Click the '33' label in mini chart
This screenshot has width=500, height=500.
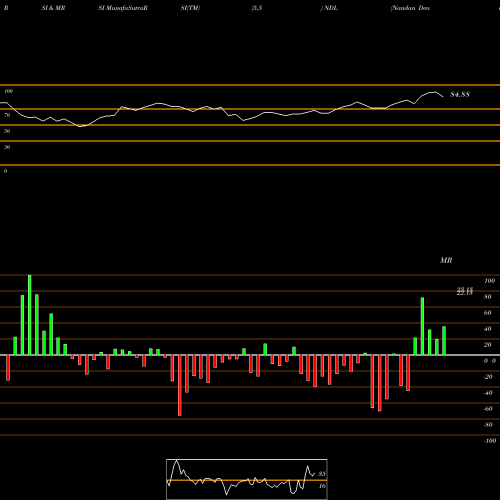(322, 474)
